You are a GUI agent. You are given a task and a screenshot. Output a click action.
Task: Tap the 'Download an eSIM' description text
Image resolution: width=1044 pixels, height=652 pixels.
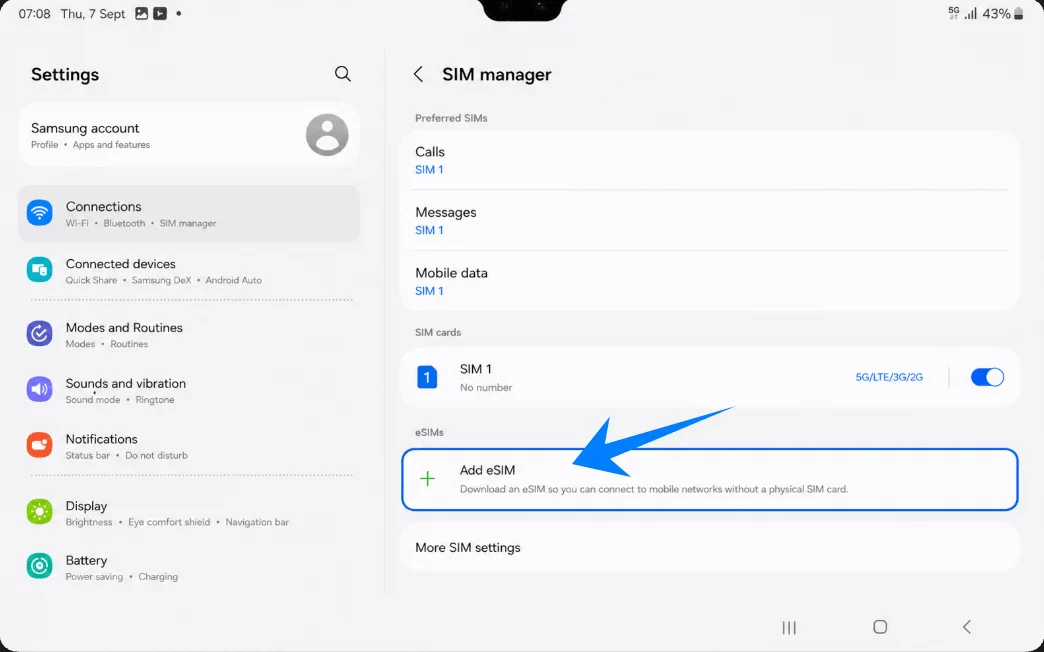pyautogui.click(x=654, y=489)
